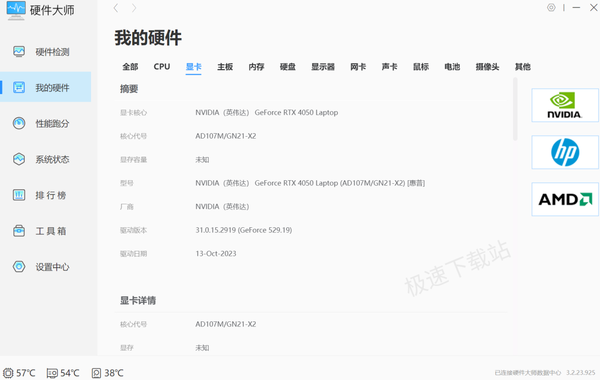Click the 硬件大师 app logo icon
Image resolution: width=600 pixels, height=380 pixels.
tap(16, 10)
